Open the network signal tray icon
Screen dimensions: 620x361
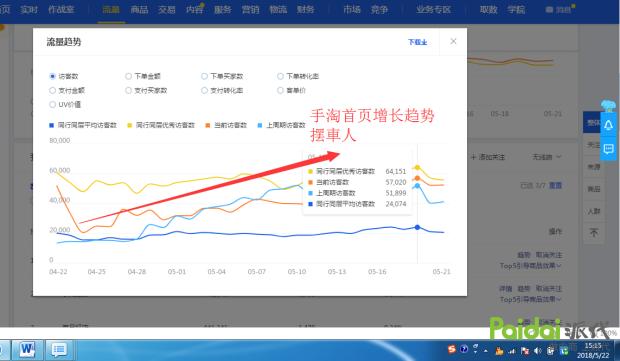click(512, 351)
